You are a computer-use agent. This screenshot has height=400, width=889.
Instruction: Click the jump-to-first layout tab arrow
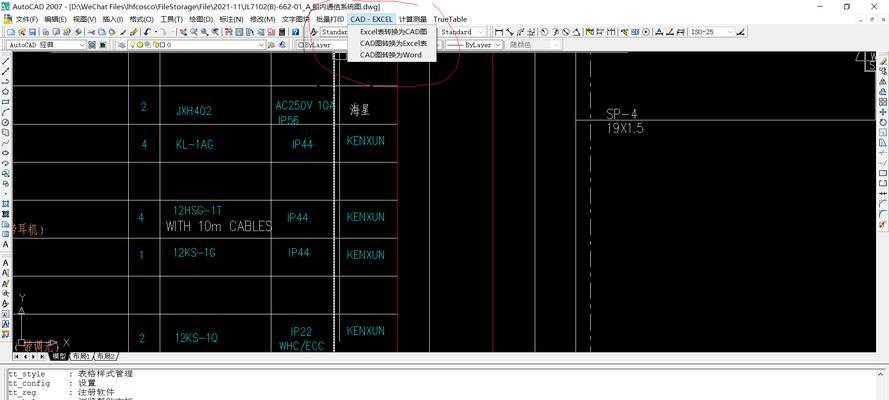pos(16,356)
